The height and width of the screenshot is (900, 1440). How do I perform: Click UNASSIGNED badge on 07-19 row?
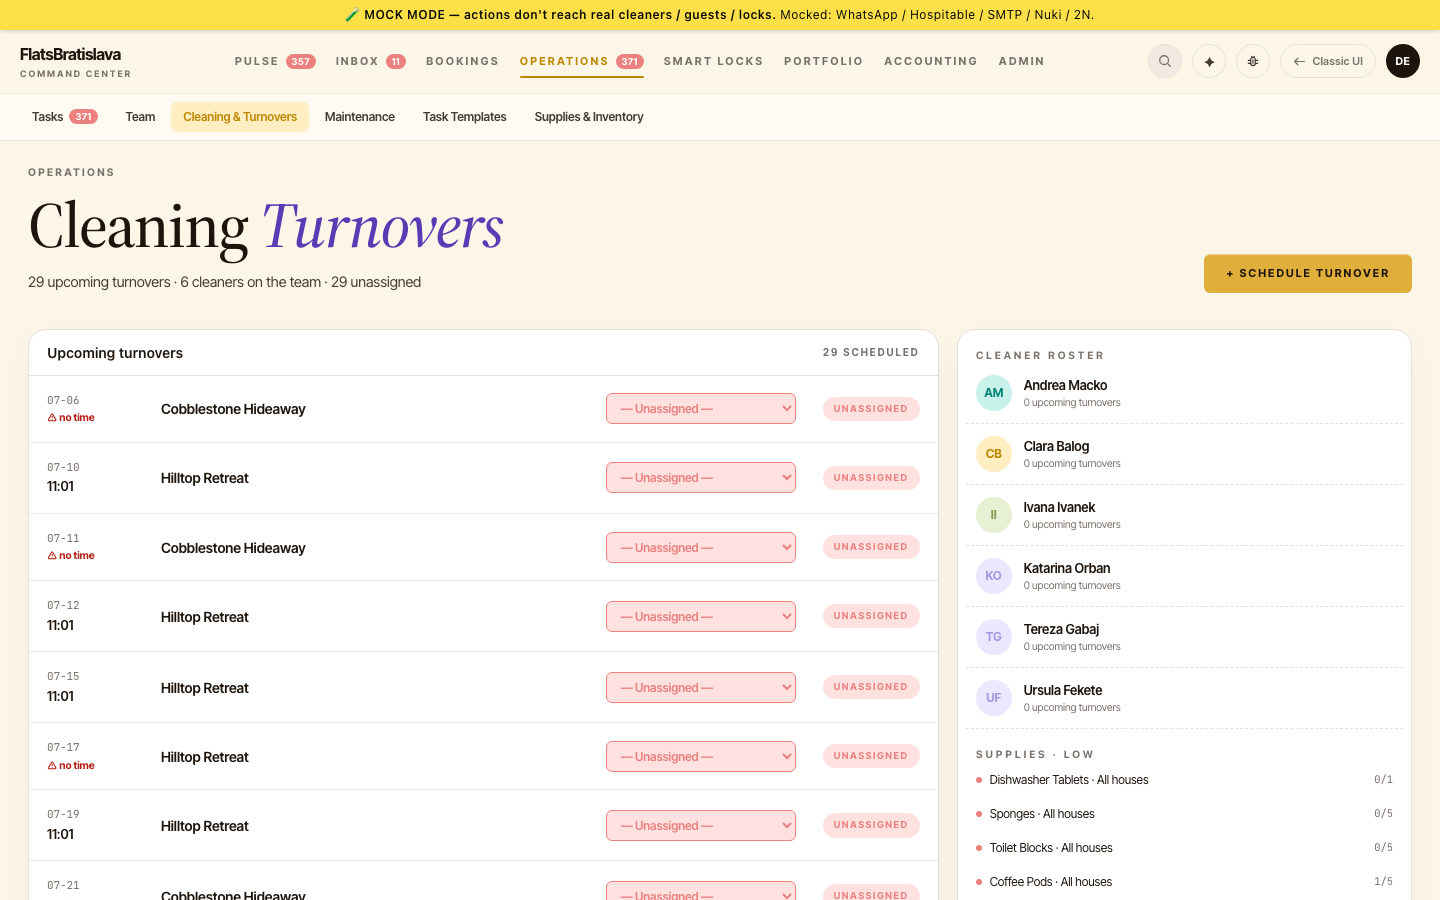(x=871, y=825)
